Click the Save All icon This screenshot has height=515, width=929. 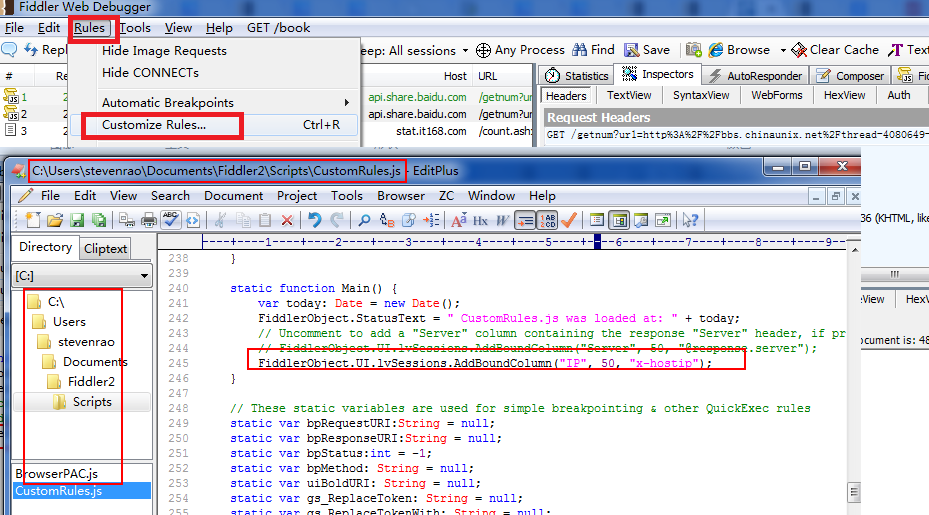[x=99, y=220]
